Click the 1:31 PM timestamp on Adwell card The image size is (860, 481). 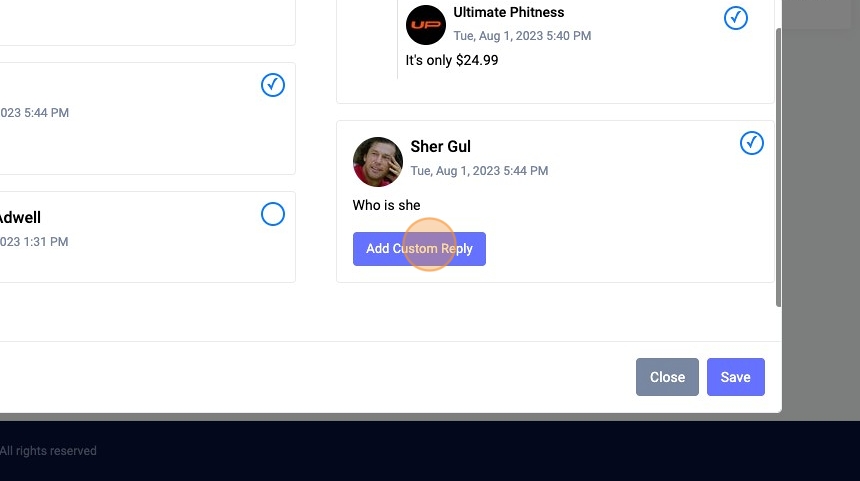(34, 241)
